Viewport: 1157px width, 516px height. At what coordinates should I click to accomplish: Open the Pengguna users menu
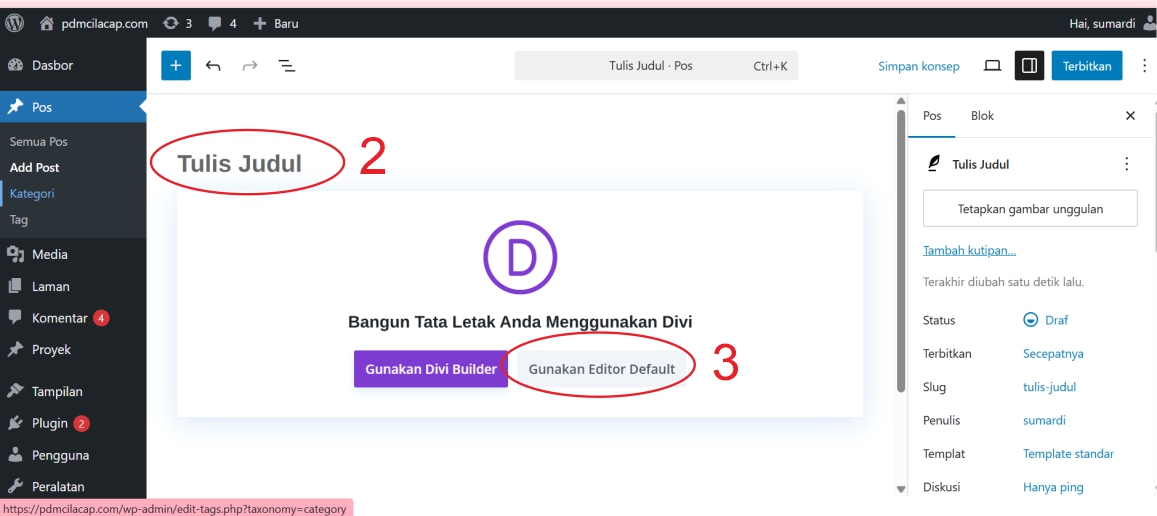click(73, 455)
